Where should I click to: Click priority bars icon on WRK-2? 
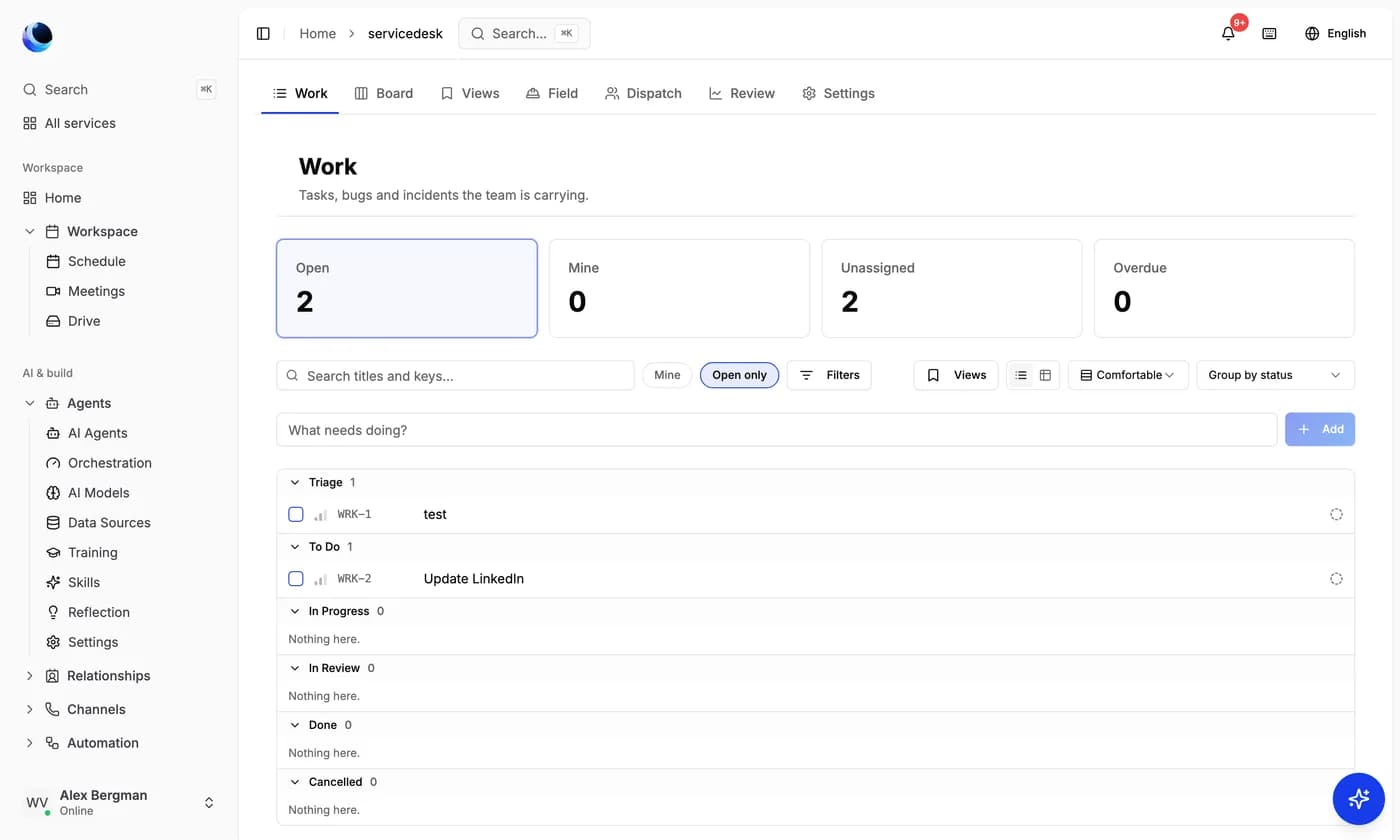click(x=320, y=579)
